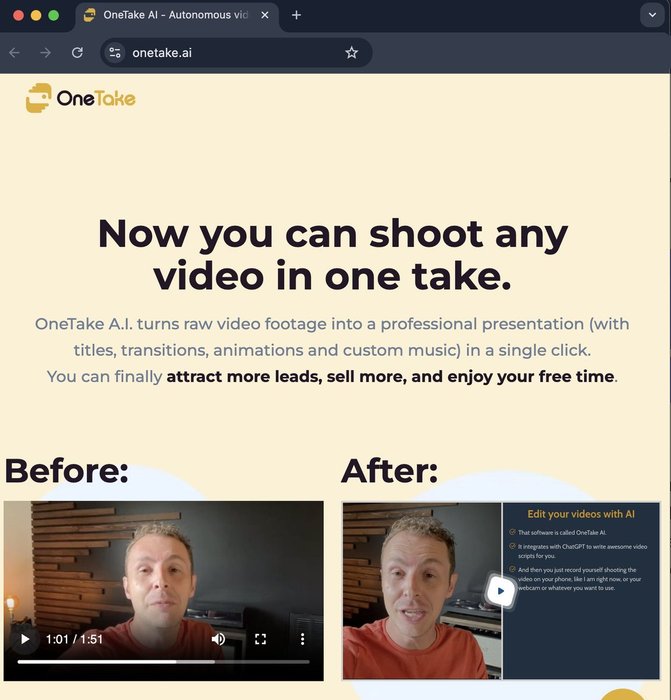
Task: Click the onetake.ai address bar
Action: pyautogui.click(x=236, y=53)
